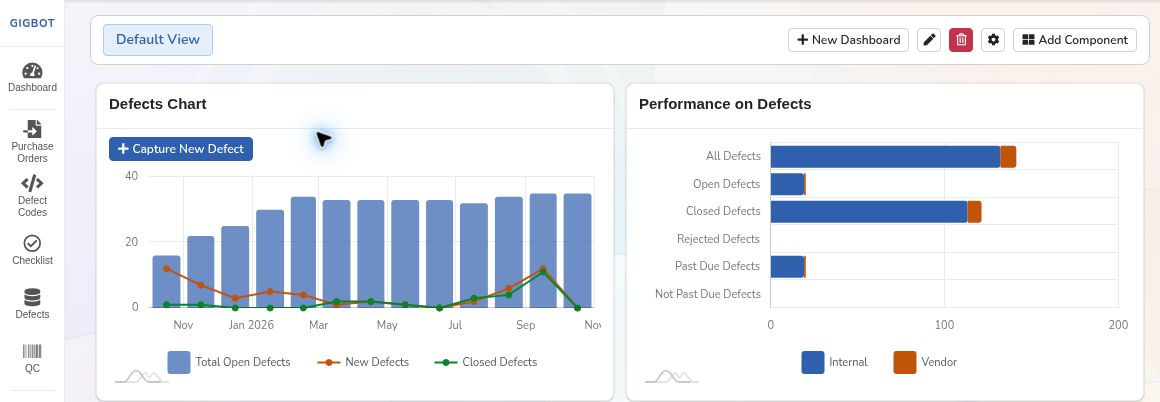Open the Checklist checkmark icon

[33, 243]
